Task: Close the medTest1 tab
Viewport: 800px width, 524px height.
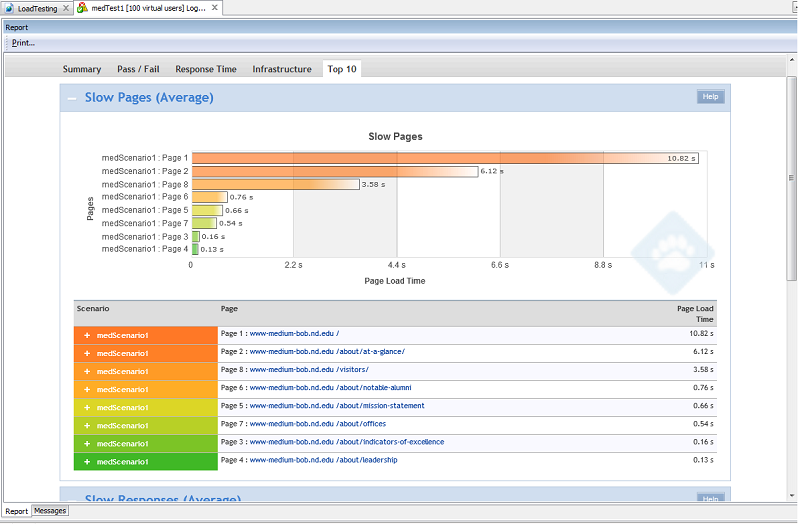Action: point(215,8)
